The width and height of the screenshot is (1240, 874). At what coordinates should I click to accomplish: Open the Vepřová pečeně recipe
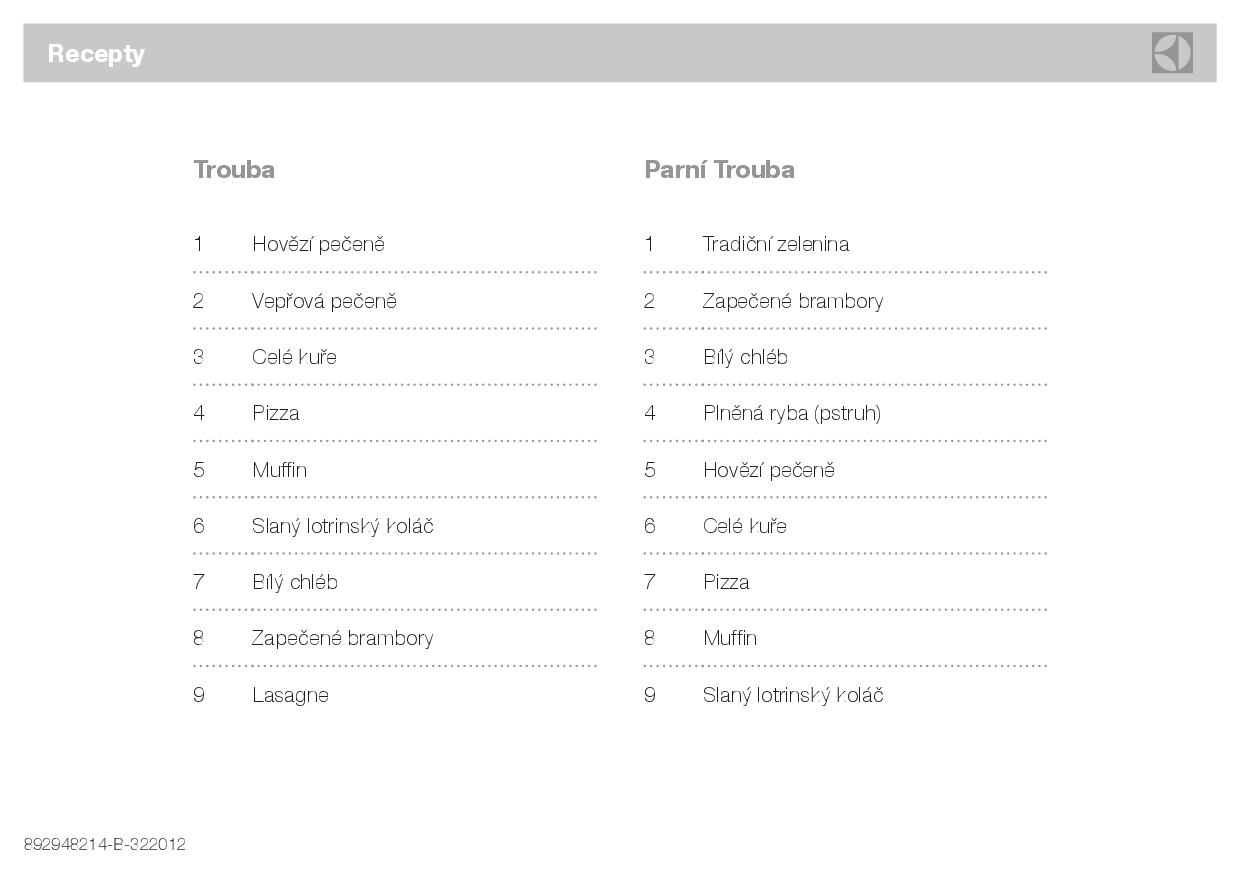tap(324, 301)
